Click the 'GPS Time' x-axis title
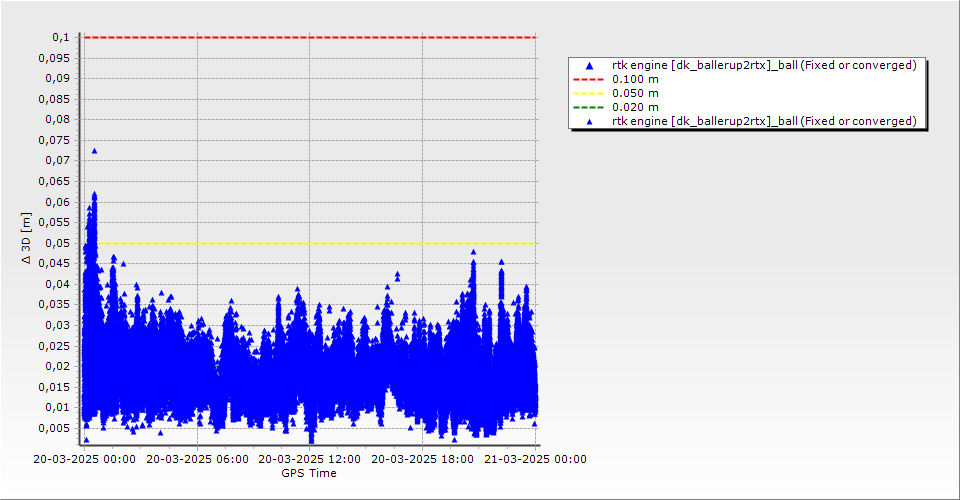The image size is (960, 500). tap(309, 473)
